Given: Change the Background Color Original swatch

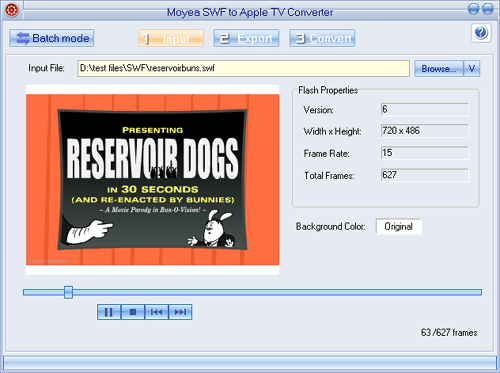Looking at the screenshot, I should (x=398, y=226).
